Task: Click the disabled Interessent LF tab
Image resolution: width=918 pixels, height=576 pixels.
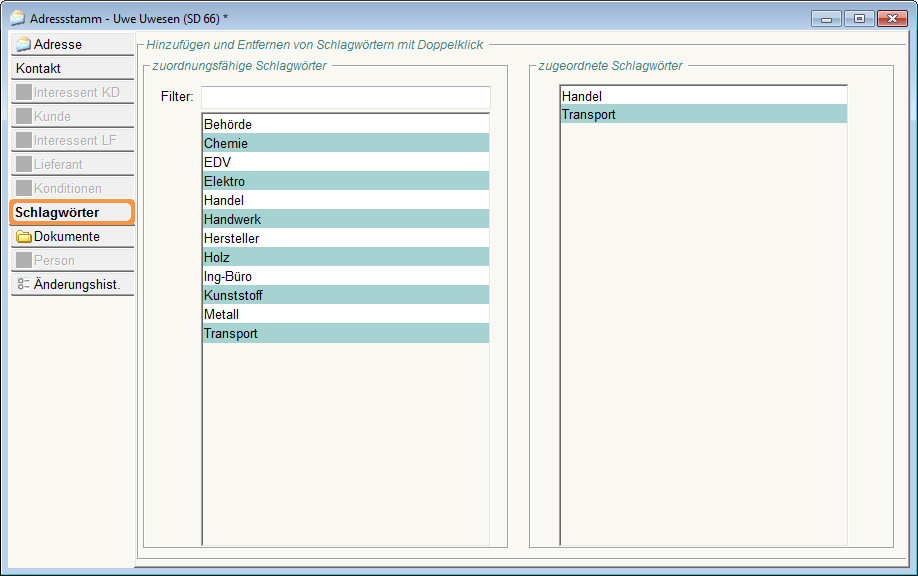Action: [72, 140]
